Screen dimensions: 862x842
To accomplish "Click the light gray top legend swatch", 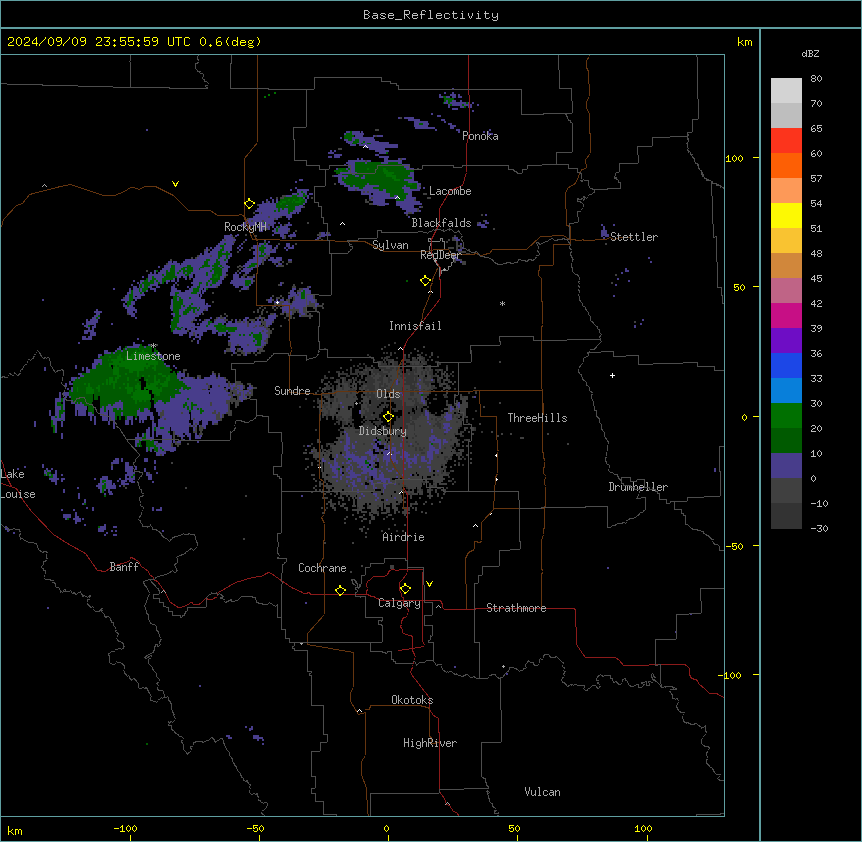I will coord(786,91).
